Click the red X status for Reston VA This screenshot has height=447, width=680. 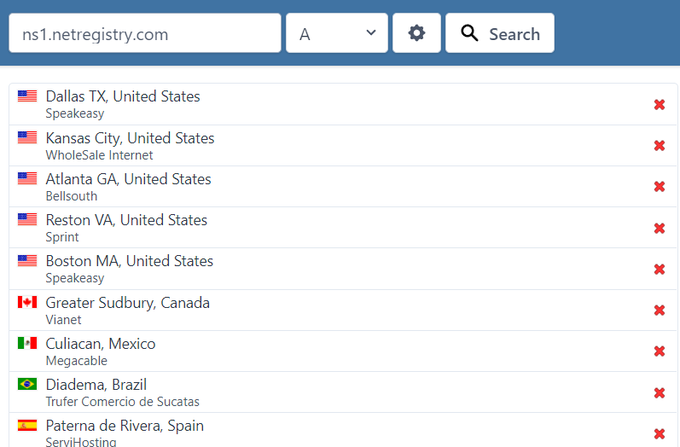(659, 228)
